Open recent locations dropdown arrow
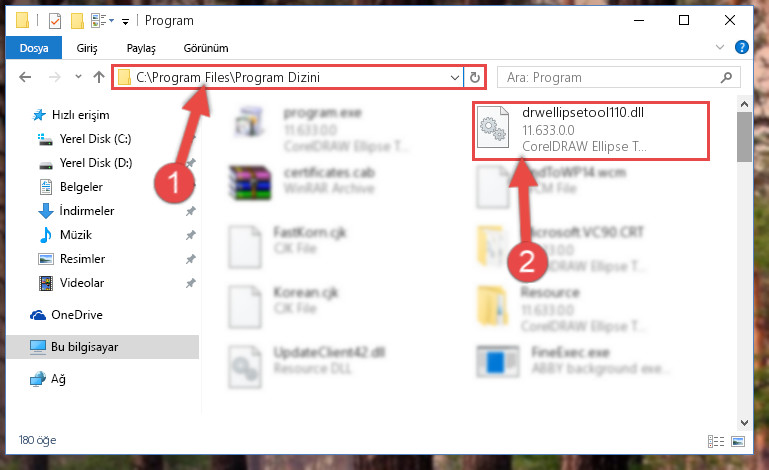The height and width of the screenshot is (470, 769). pyautogui.click(x=78, y=77)
